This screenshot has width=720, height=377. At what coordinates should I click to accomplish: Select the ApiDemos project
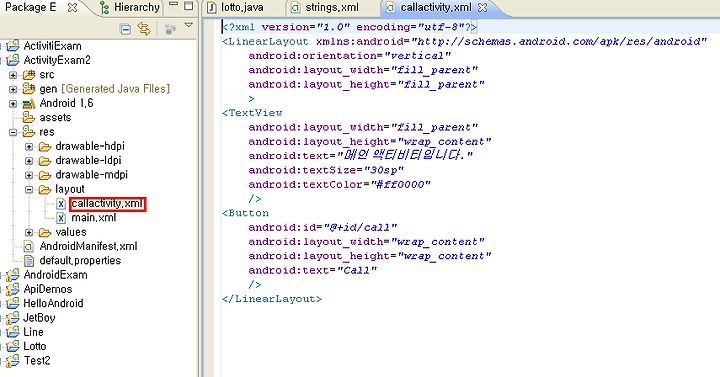tap(48, 289)
